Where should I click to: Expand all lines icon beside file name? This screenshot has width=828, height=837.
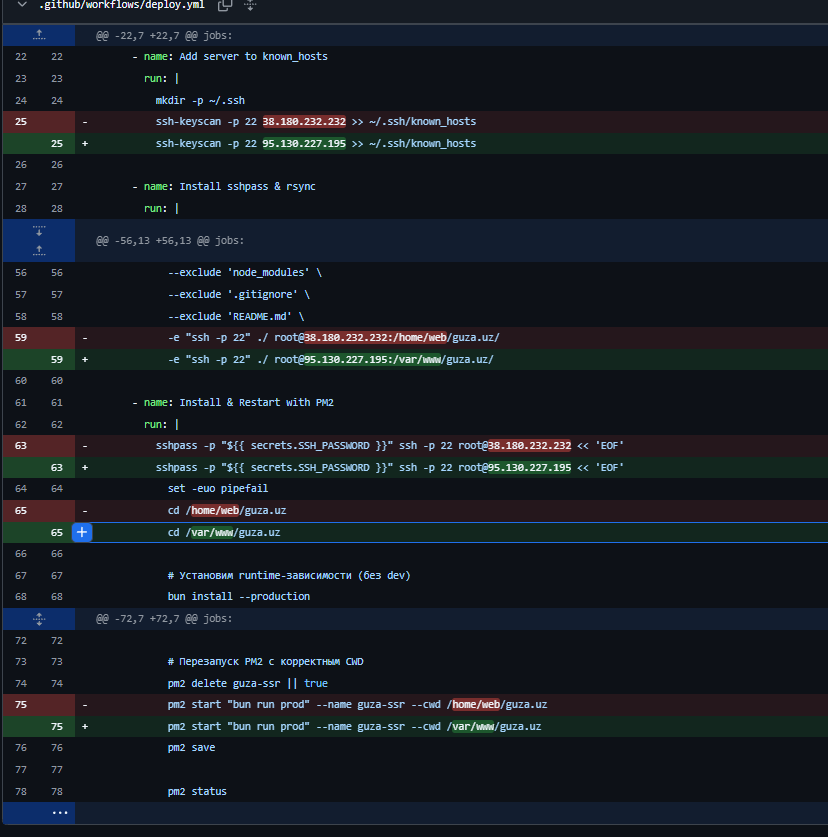[250, 5]
